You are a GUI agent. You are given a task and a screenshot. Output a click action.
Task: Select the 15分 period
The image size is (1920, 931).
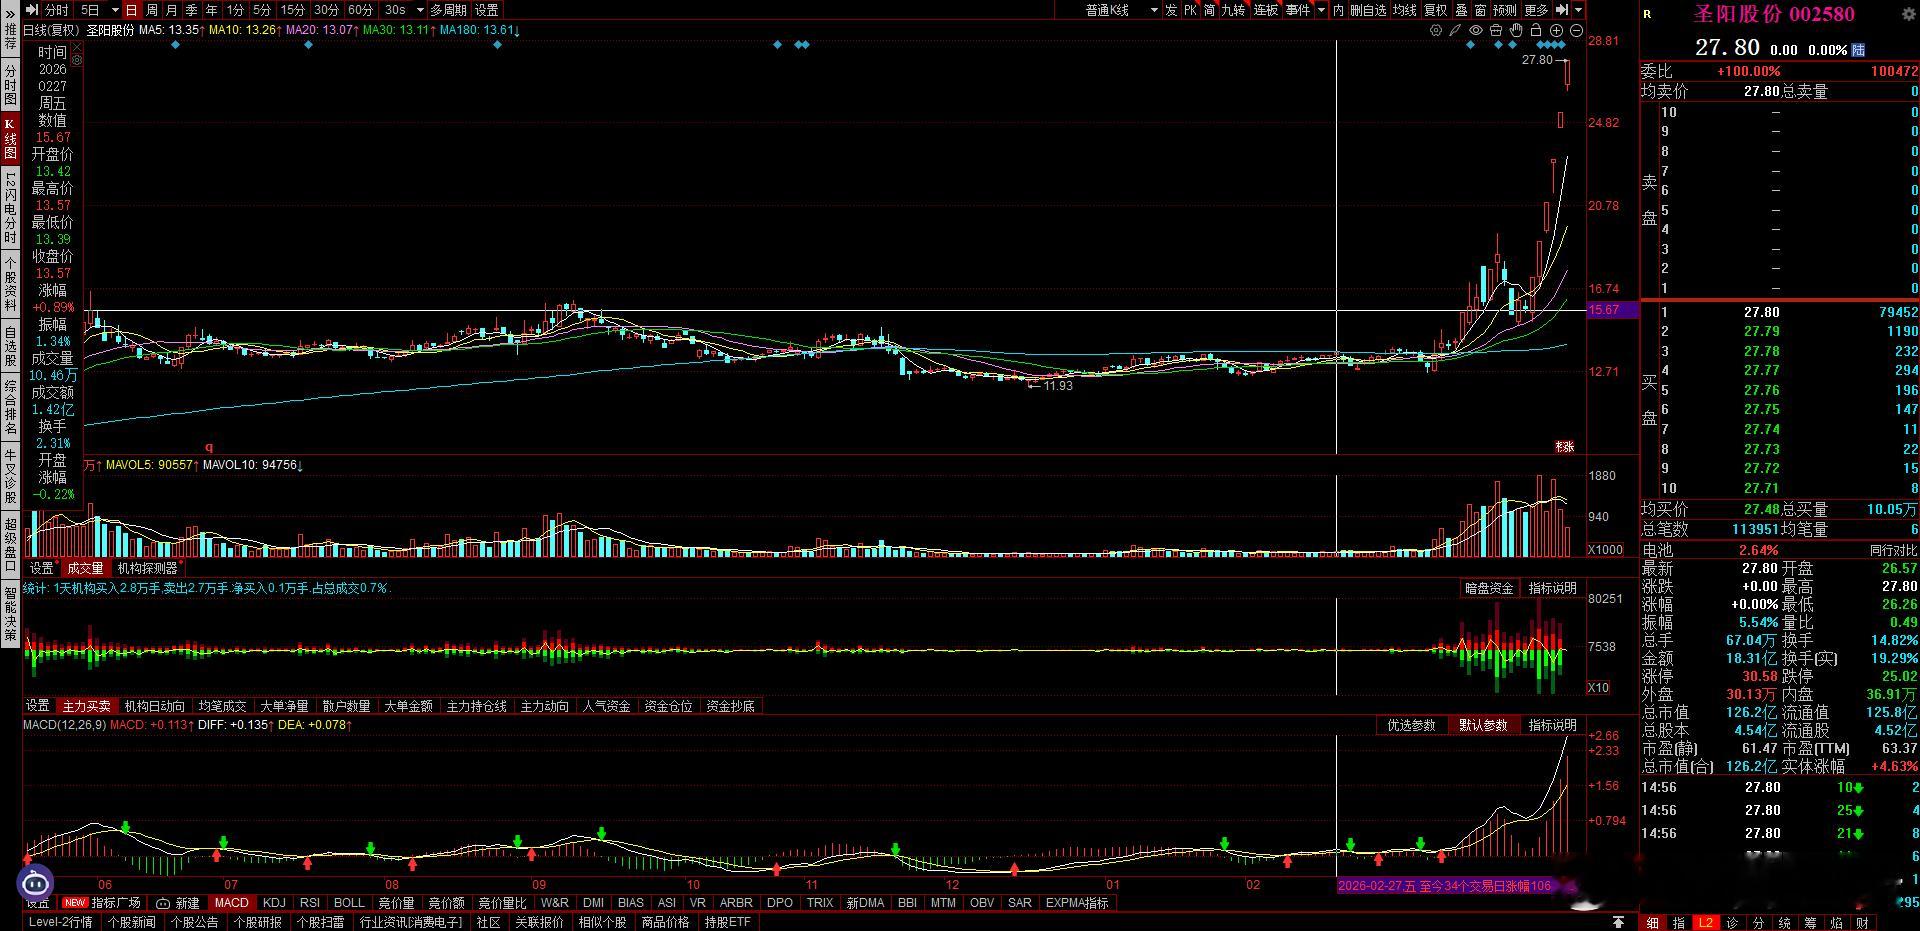click(292, 10)
